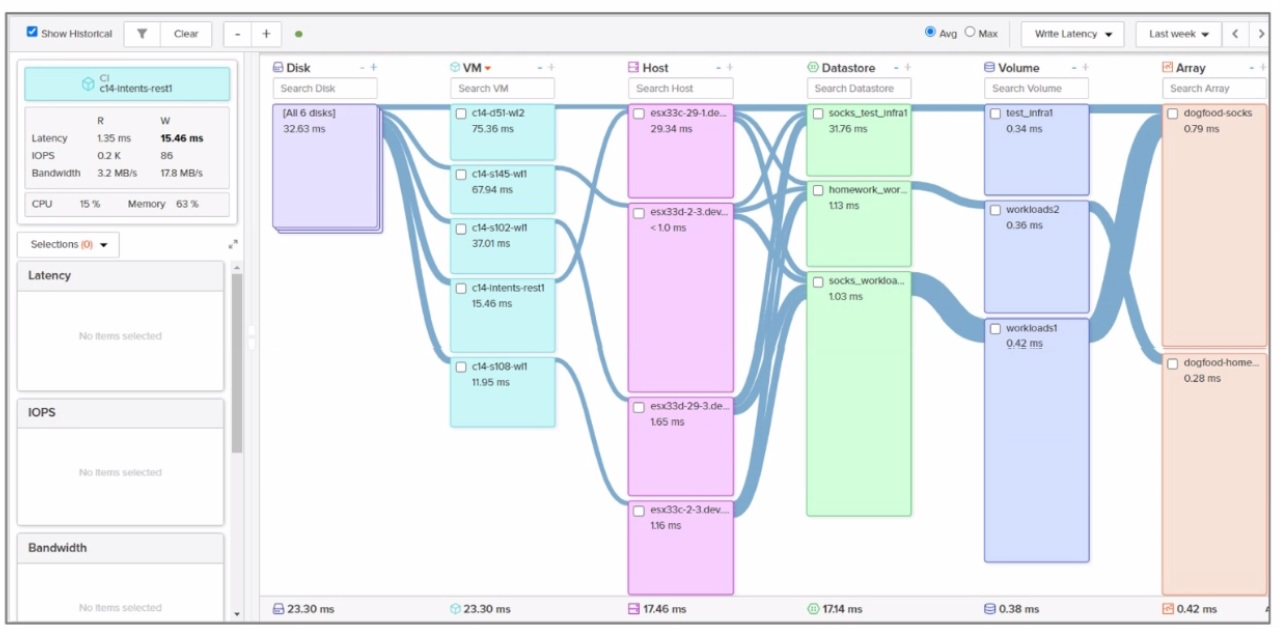Click the Search VM field

[502, 88]
